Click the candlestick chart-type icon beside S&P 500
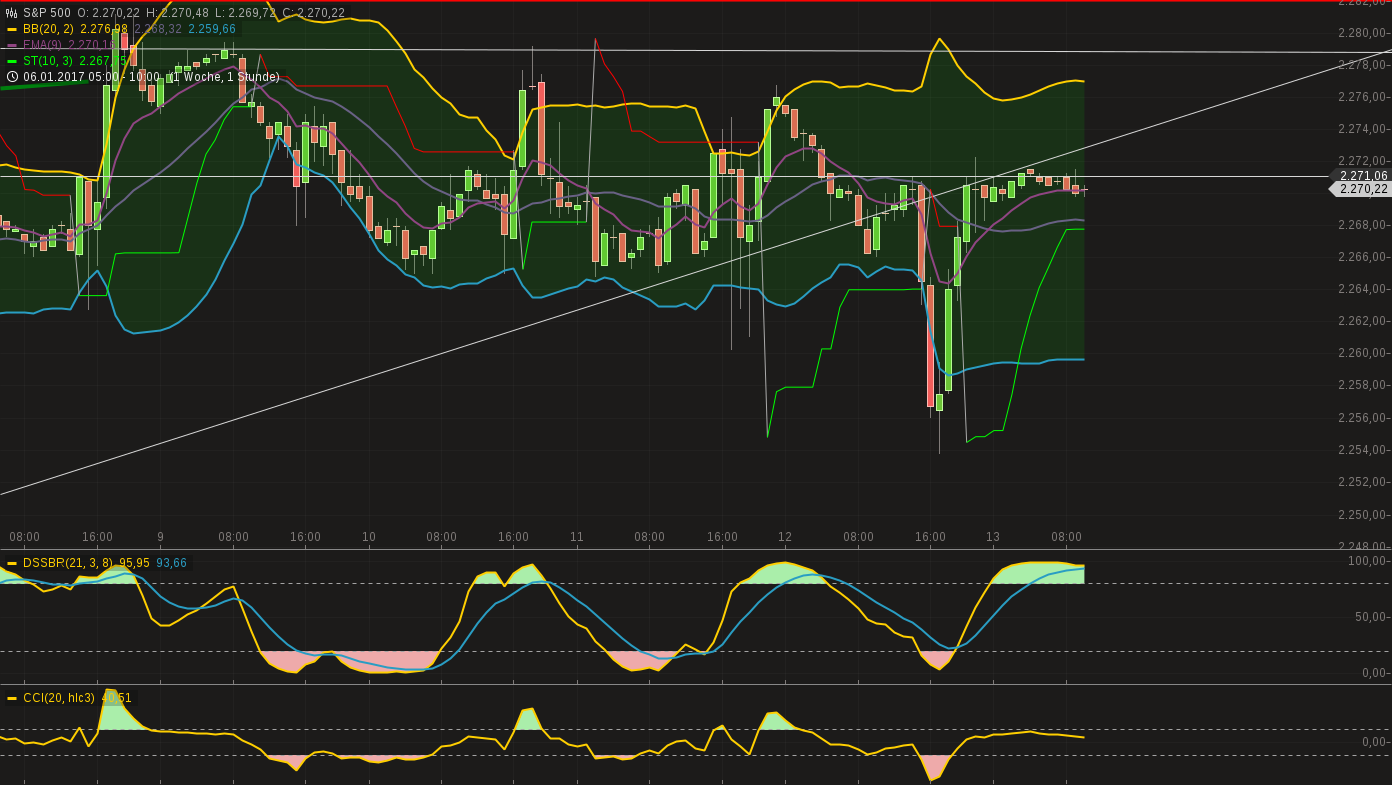Viewport: 1392px width, 785px height. 11,13
